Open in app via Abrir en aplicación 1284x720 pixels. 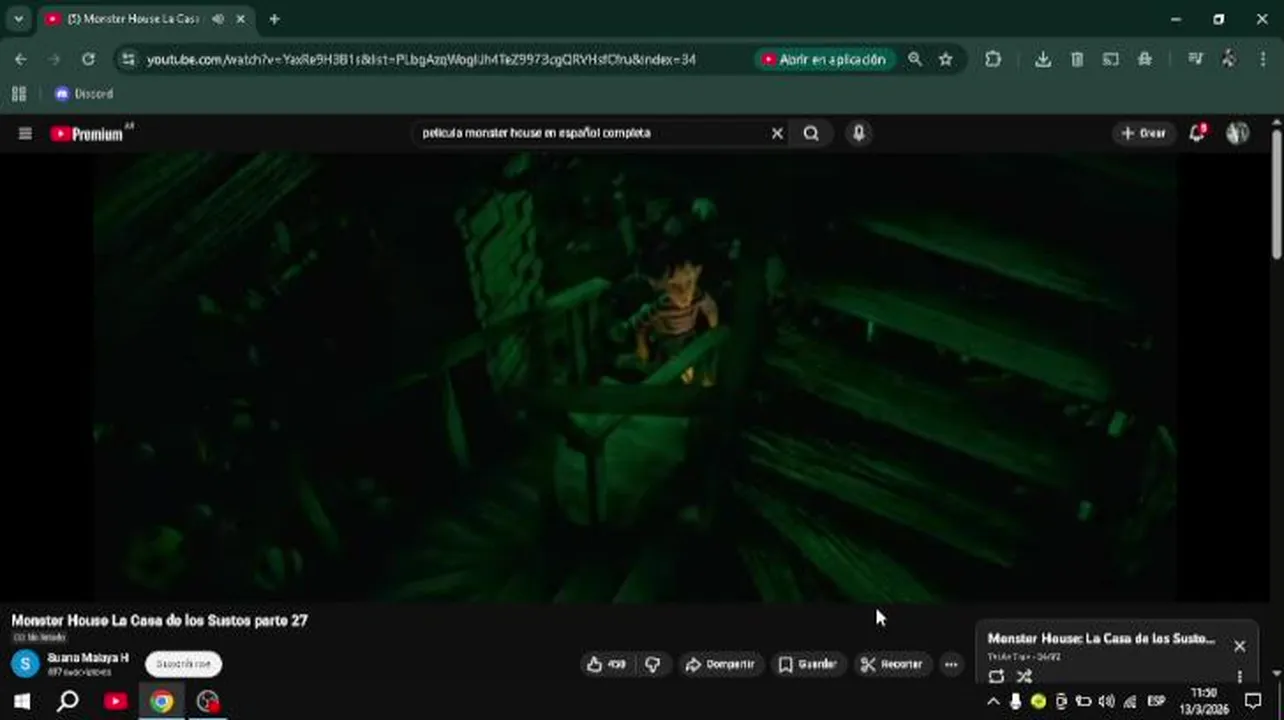point(824,60)
